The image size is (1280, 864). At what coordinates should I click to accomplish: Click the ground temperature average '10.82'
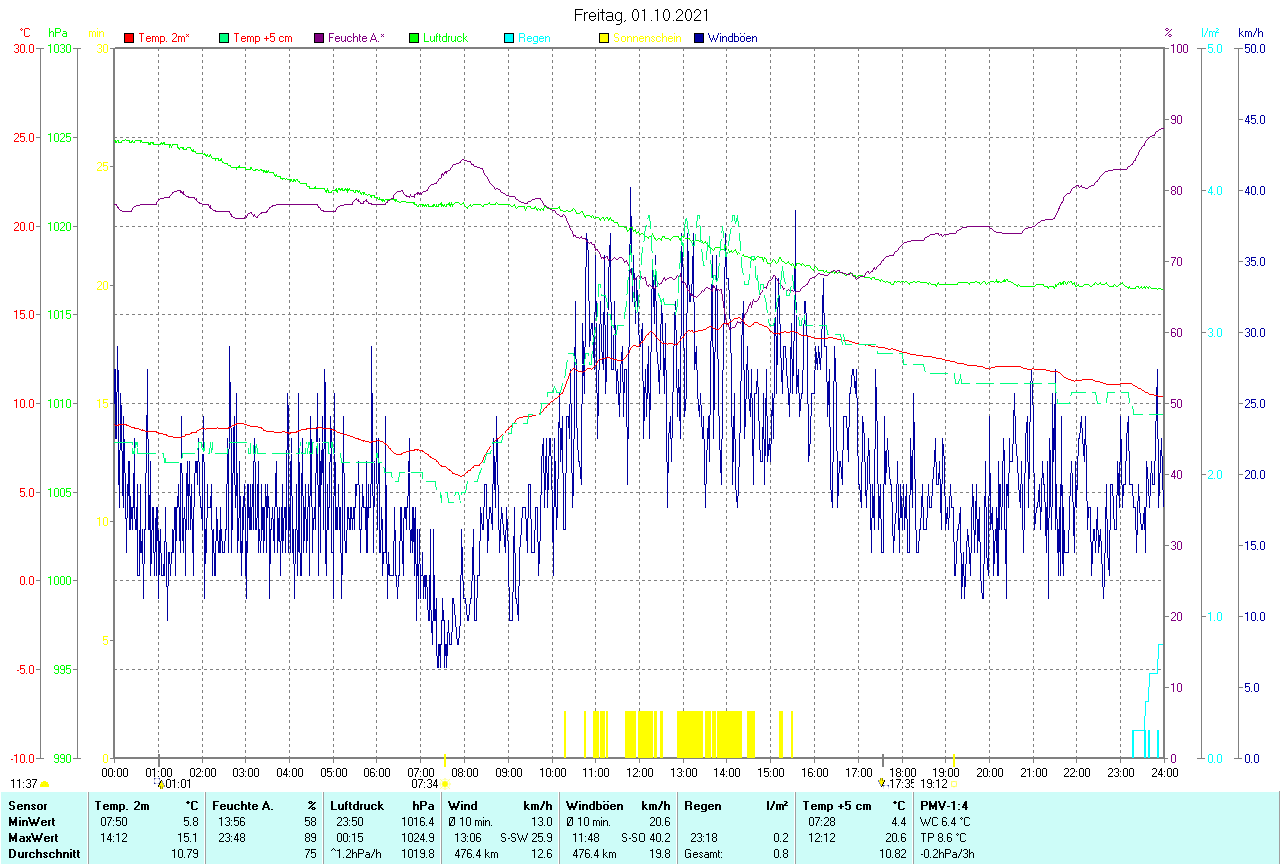click(x=891, y=854)
